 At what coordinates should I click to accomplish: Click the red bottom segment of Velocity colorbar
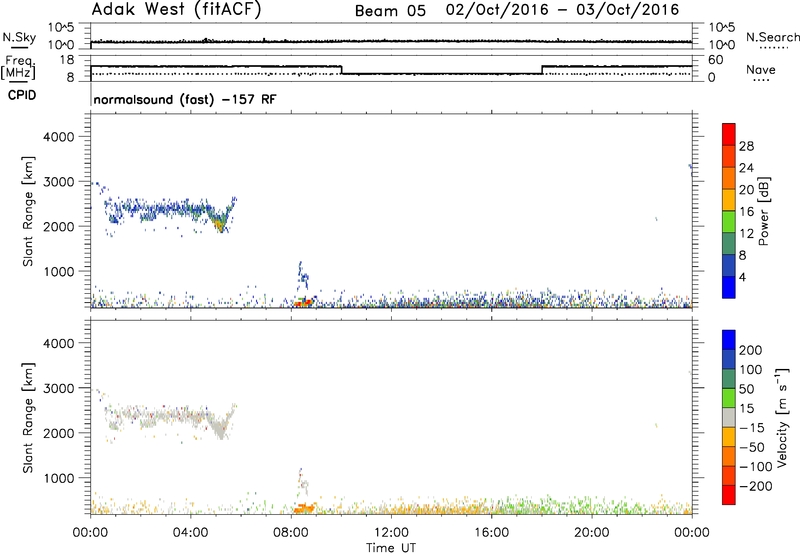(x=729, y=495)
